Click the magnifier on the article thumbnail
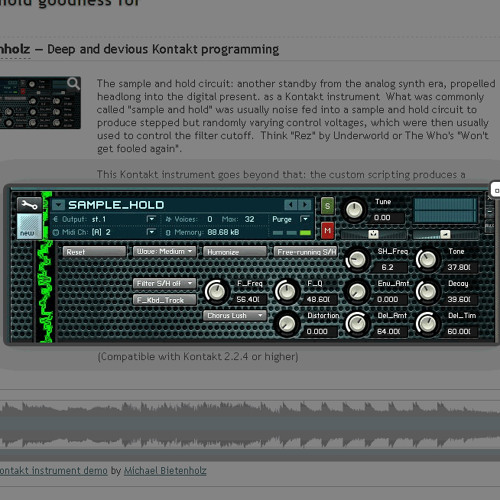 pyautogui.click(x=73, y=83)
